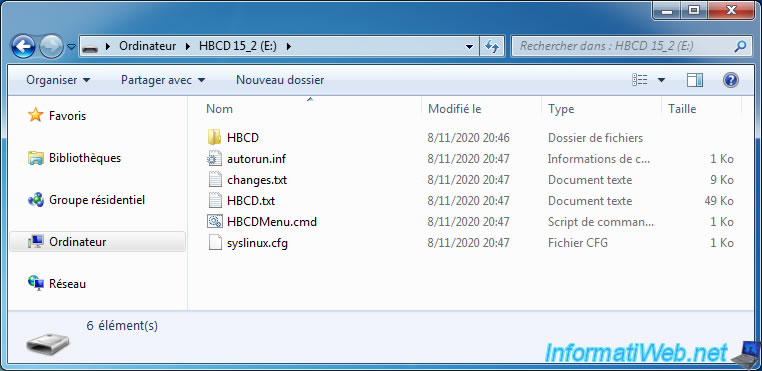Click the Bibliothèques folder icon

[x=35, y=158]
